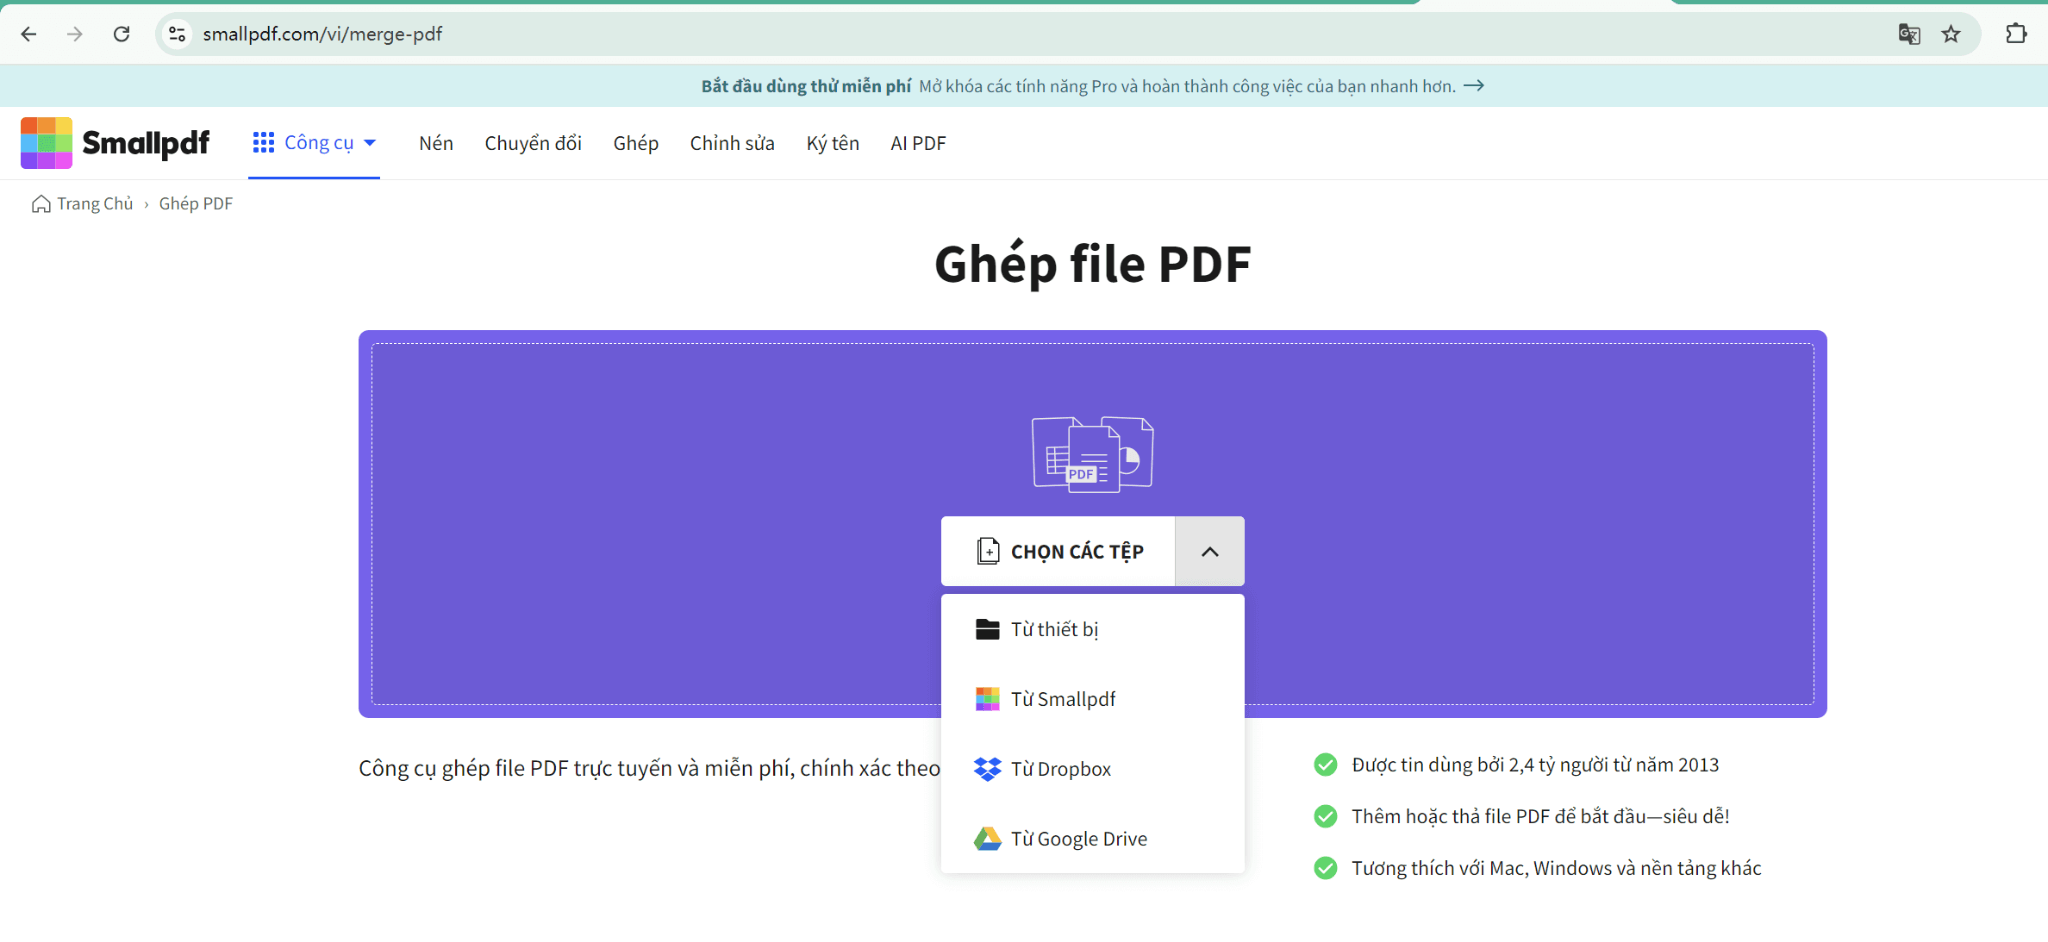
Task: Click the Ghép file PDF heading
Action: tap(1093, 265)
